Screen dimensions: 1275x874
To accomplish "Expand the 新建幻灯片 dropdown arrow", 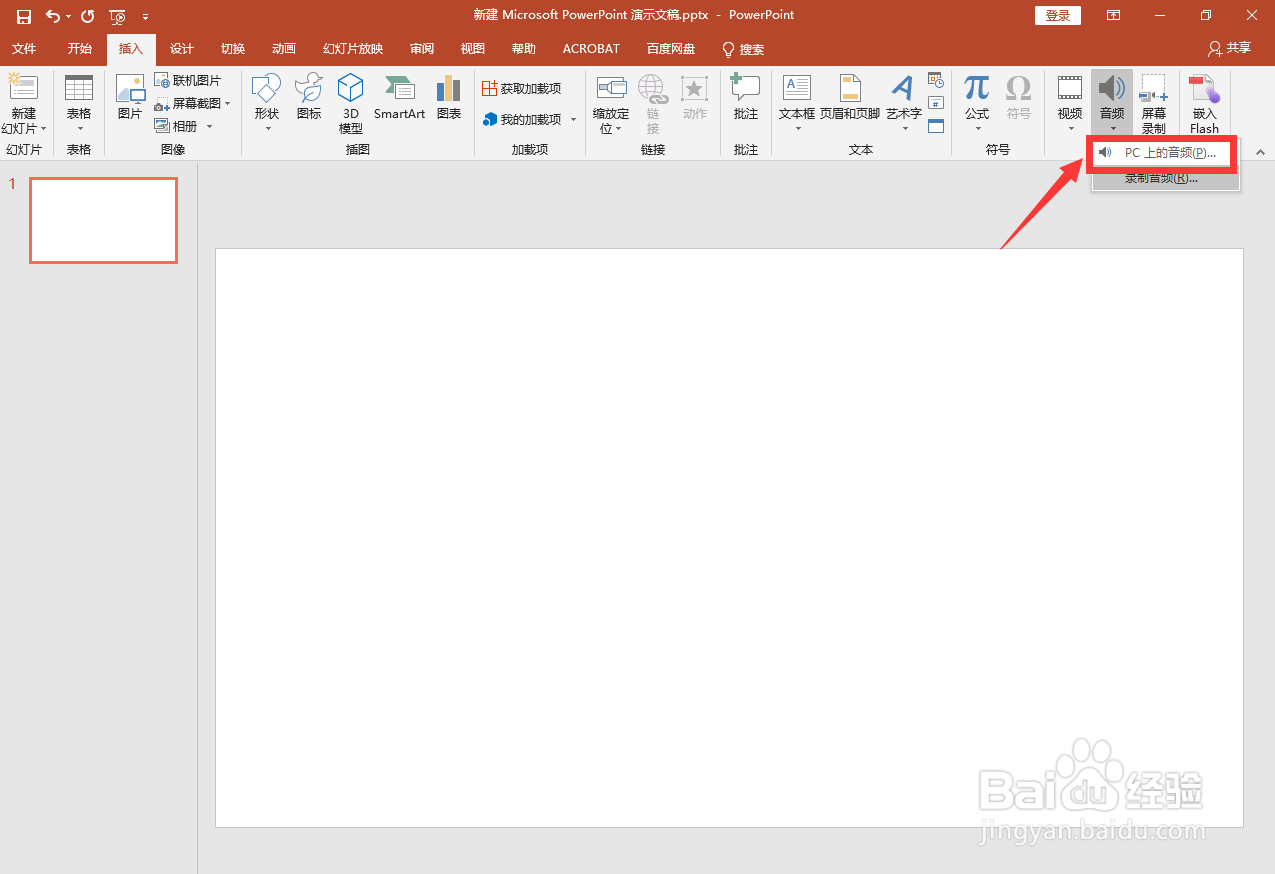I will 44,129.
